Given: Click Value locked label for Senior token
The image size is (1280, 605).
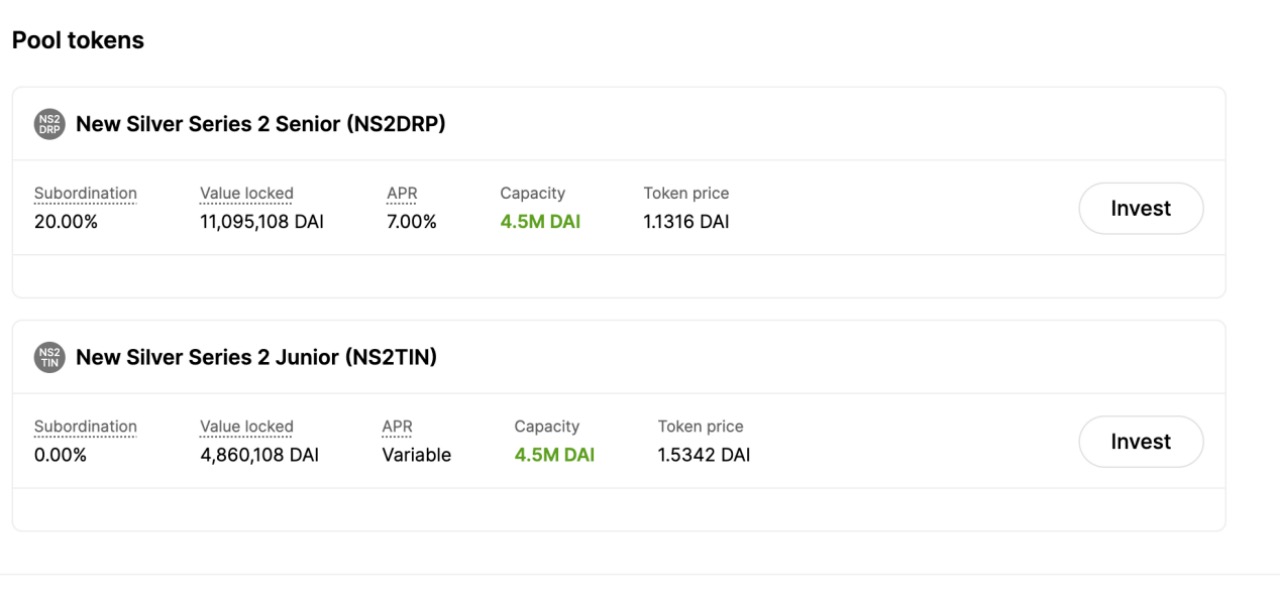Looking at the screenshot, I should point(246,193).
